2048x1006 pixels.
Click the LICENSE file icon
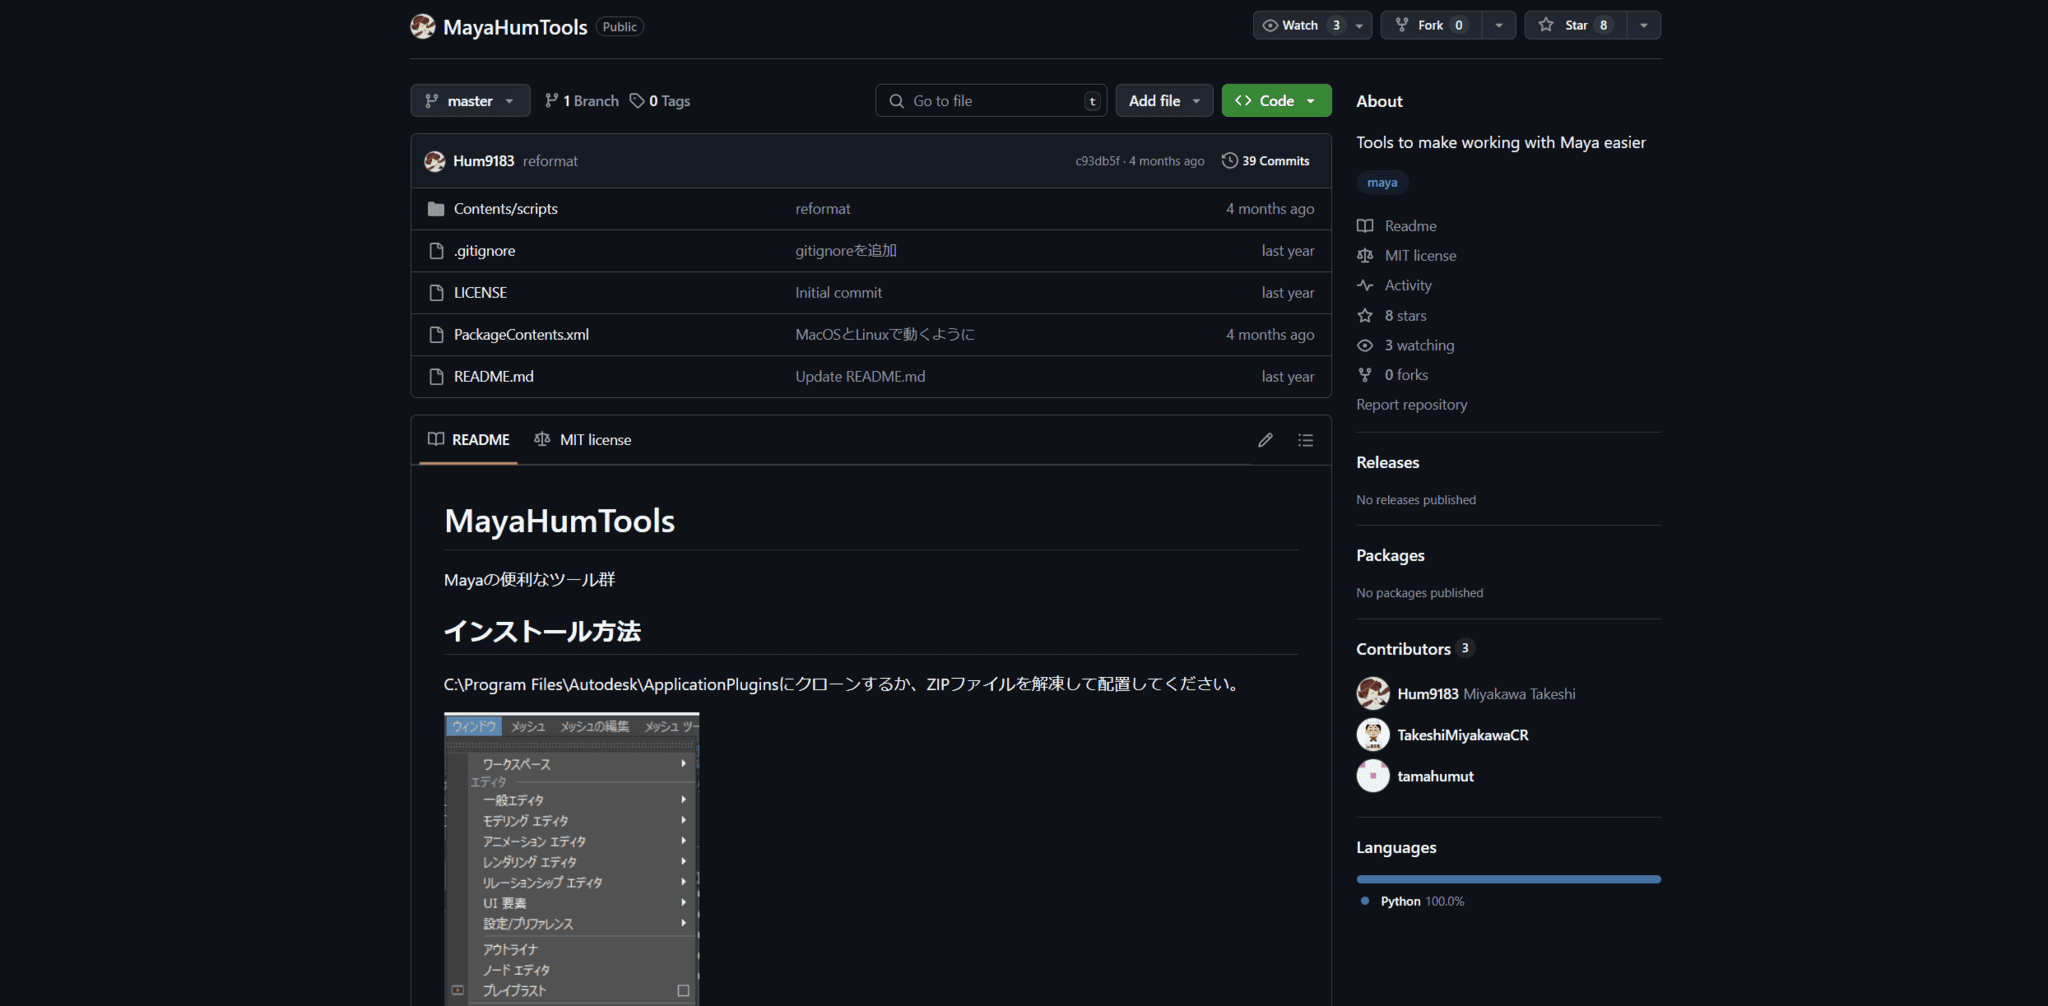tap(436, 293)
